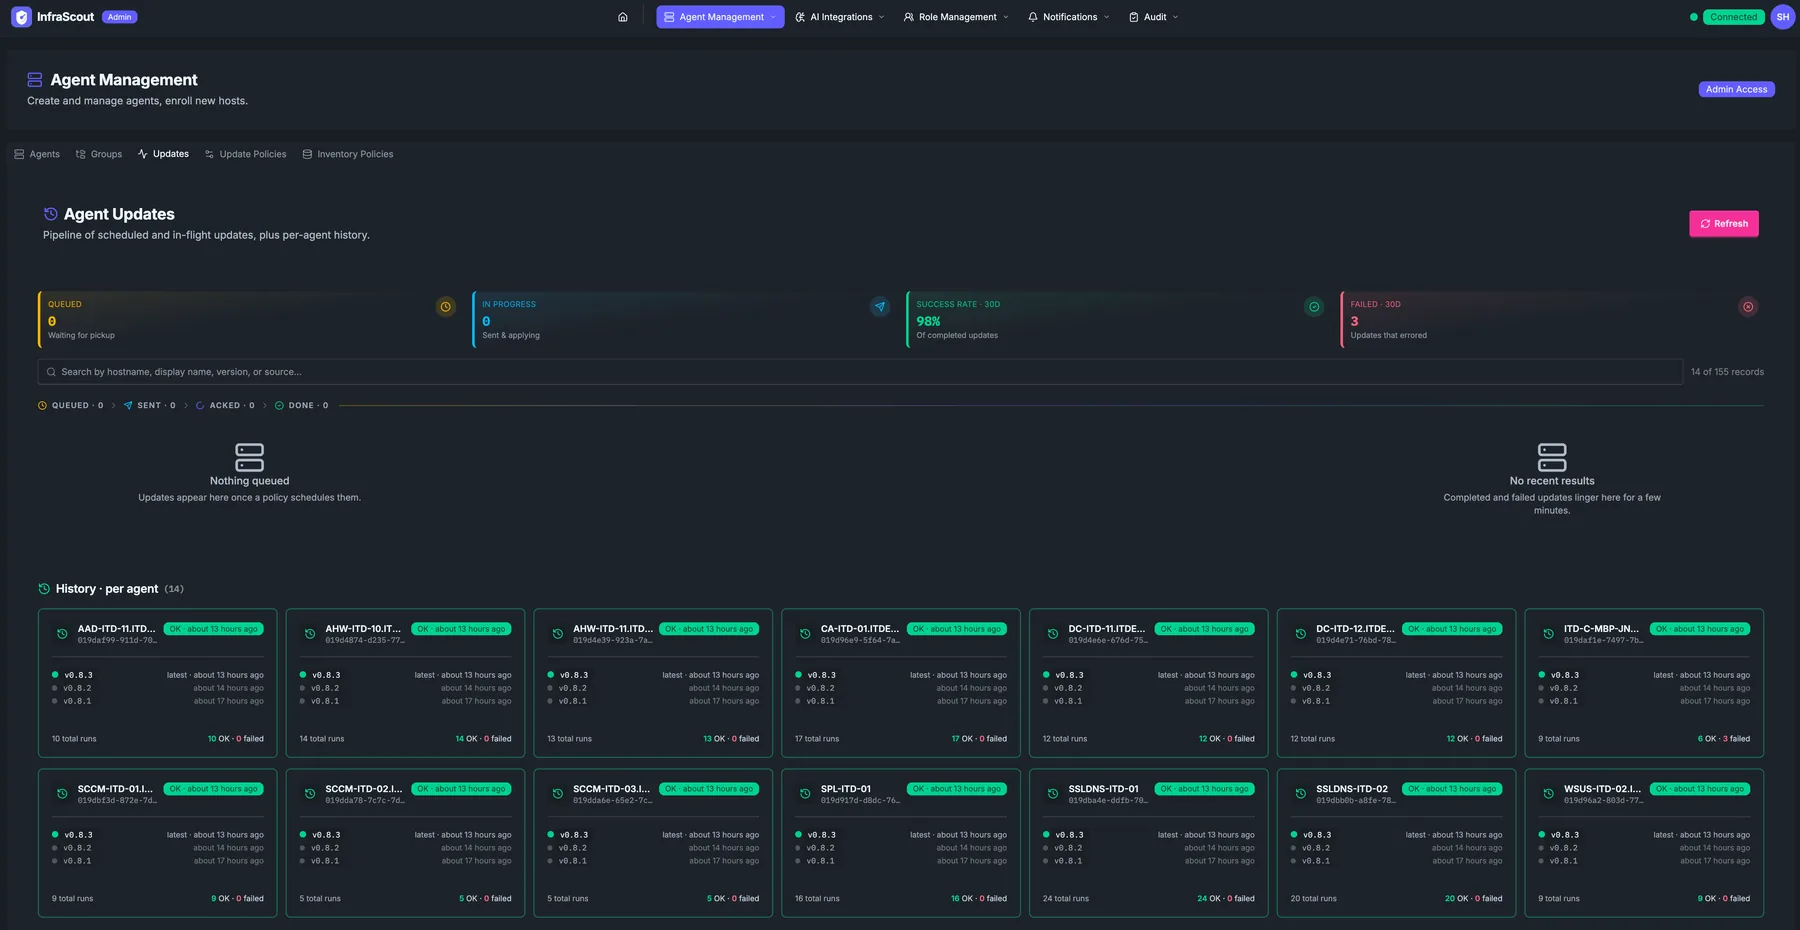This screenshot has height=930, width=1800.
Task: Click the history icon on the SCCM-ITD-02 card
Action: tap(310, 794)
